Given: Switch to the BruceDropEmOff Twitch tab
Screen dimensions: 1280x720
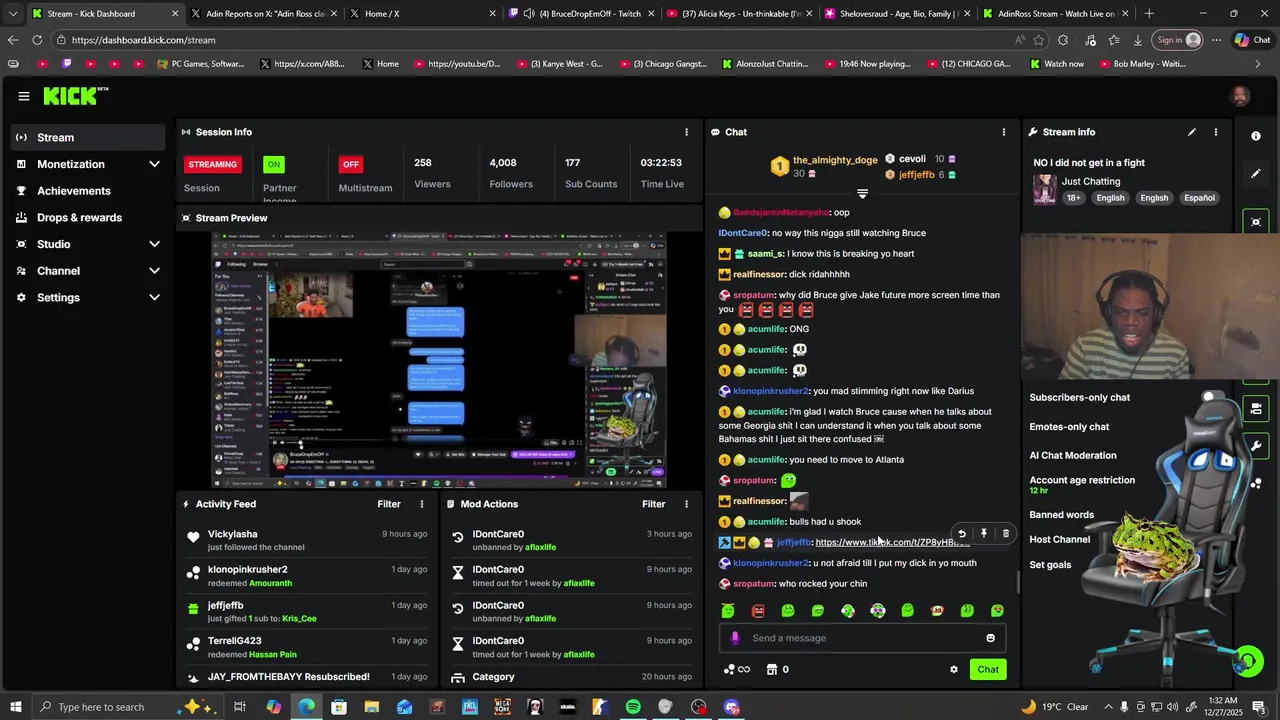Looking at the screenshot, I should [x=581, y=14].
